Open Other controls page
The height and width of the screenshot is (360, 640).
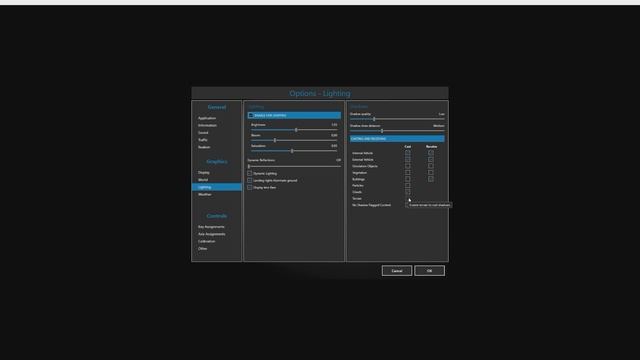[x=202, y=249]
